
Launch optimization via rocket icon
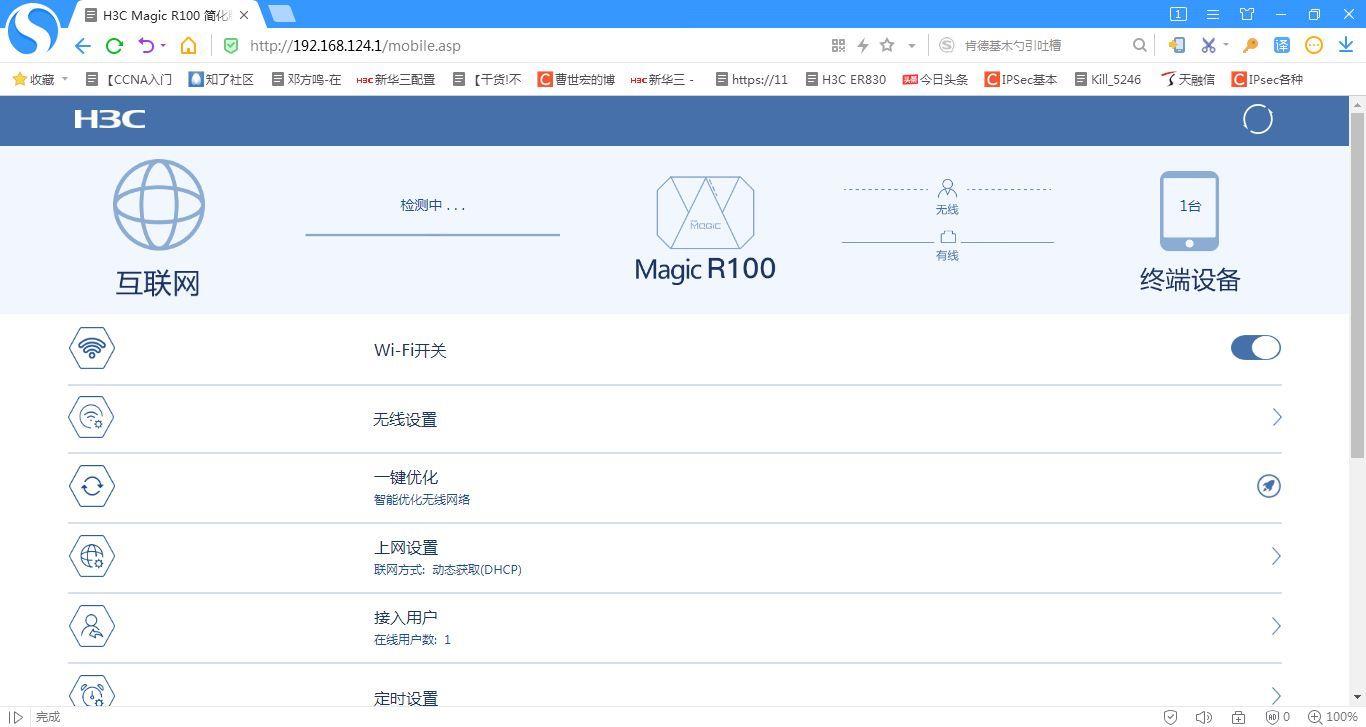tap(1268, 486)
